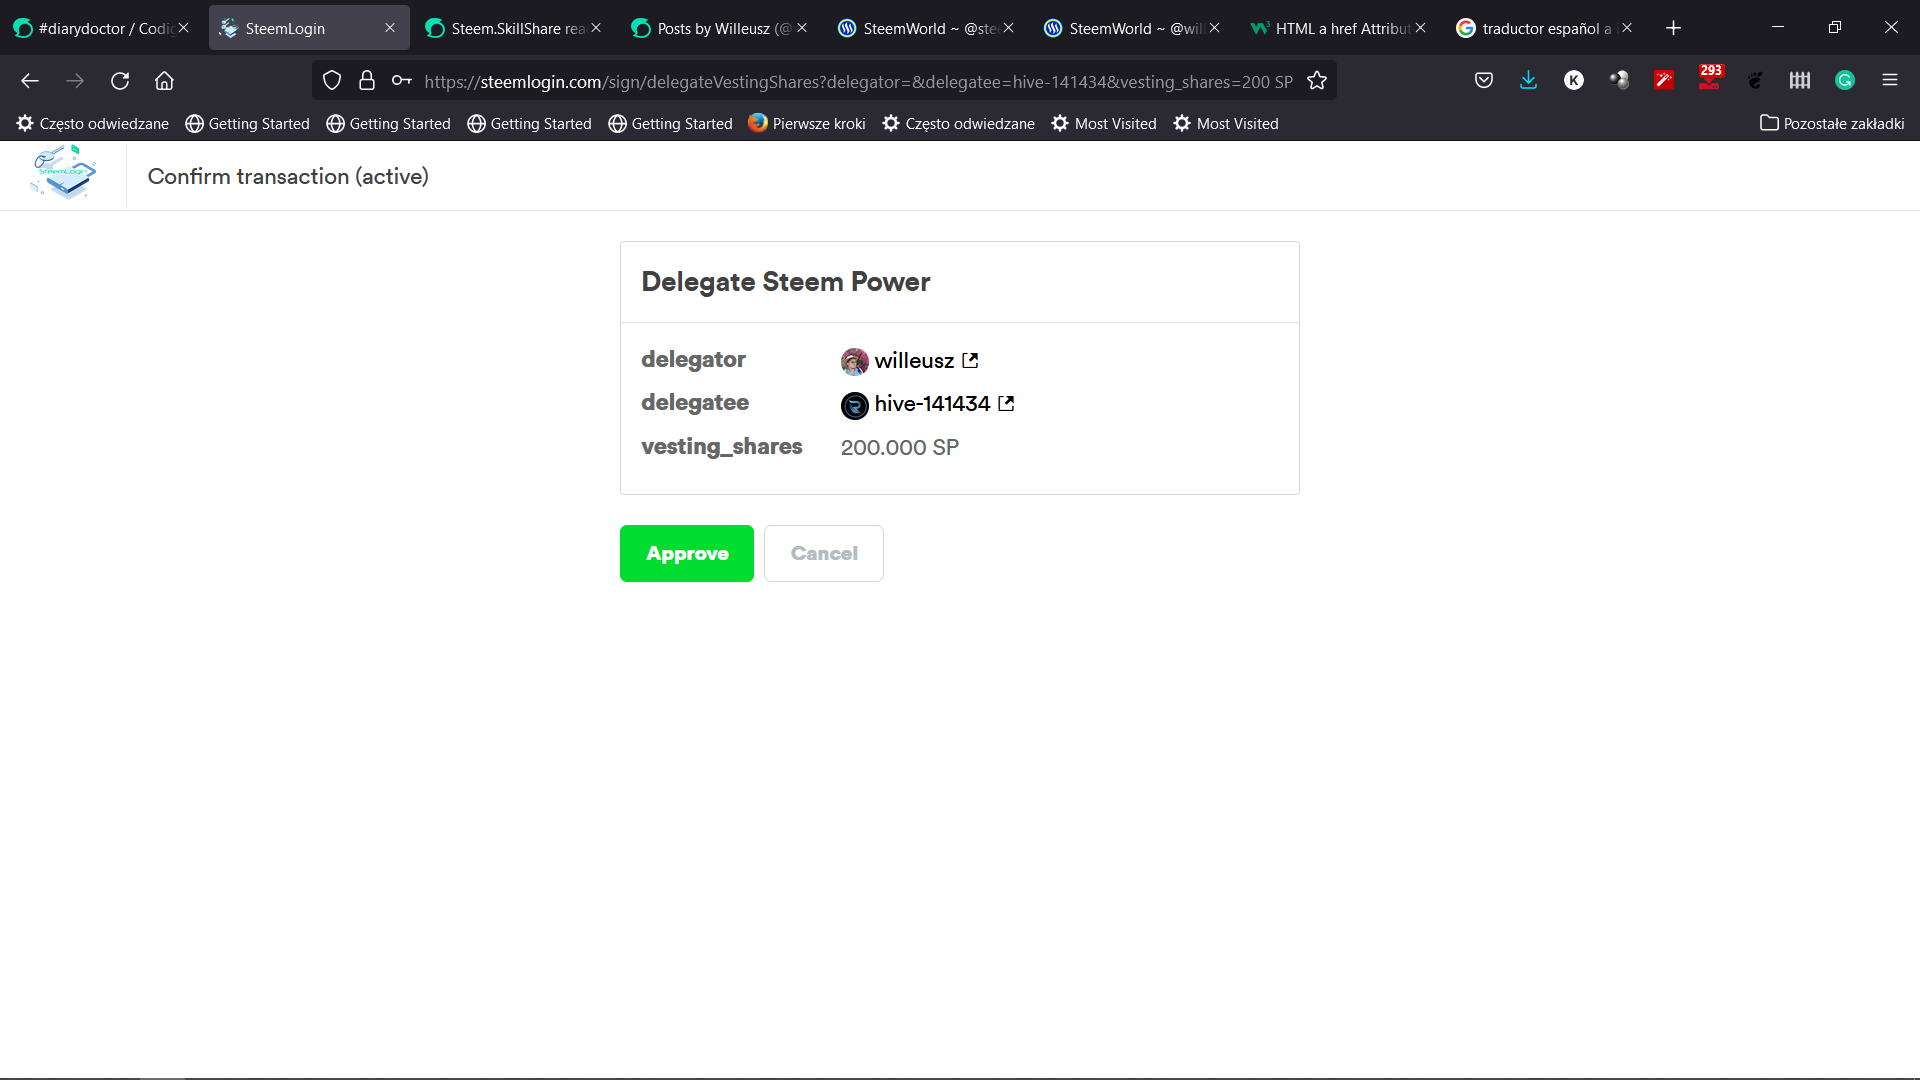Viewport: 1920px width, 1080px height.
Task: Open the downloads arrow icon
Action: [1528, 81]
